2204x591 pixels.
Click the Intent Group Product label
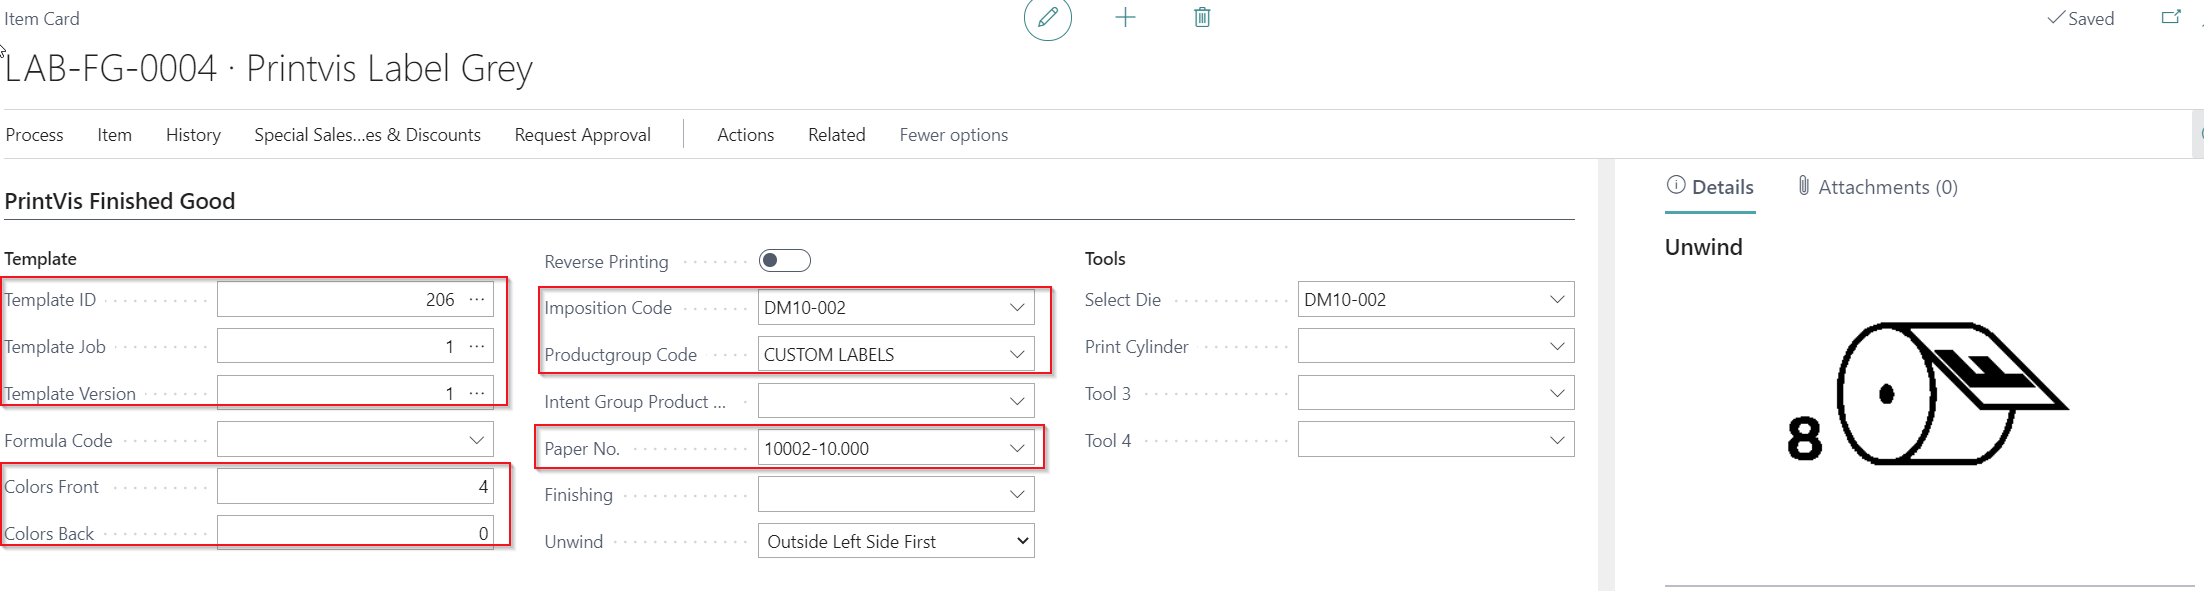point(635,401)
